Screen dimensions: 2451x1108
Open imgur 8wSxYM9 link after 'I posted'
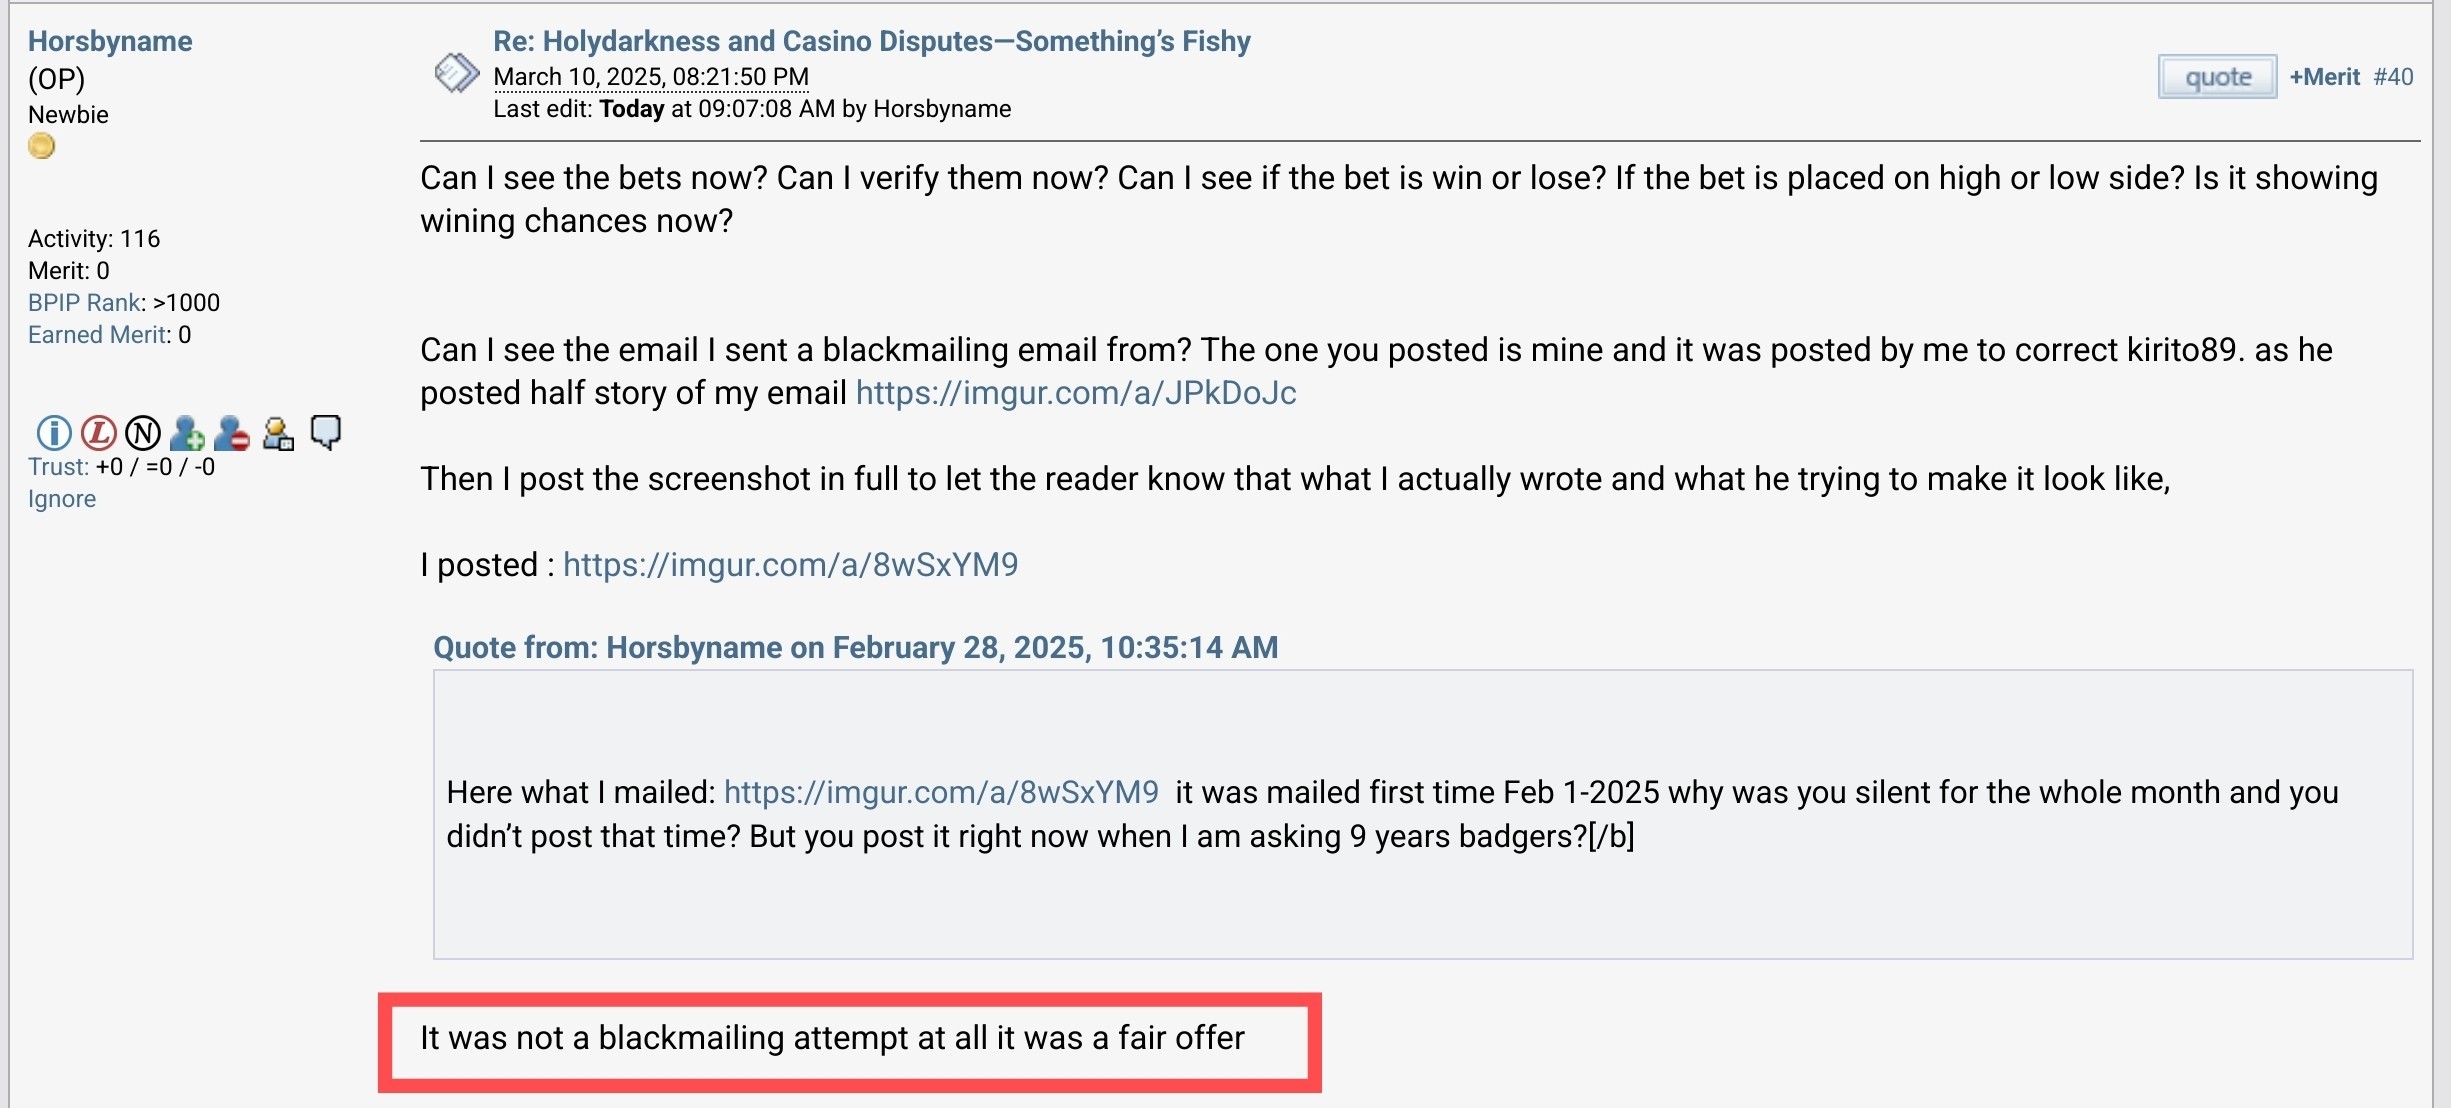click(790, 565)
